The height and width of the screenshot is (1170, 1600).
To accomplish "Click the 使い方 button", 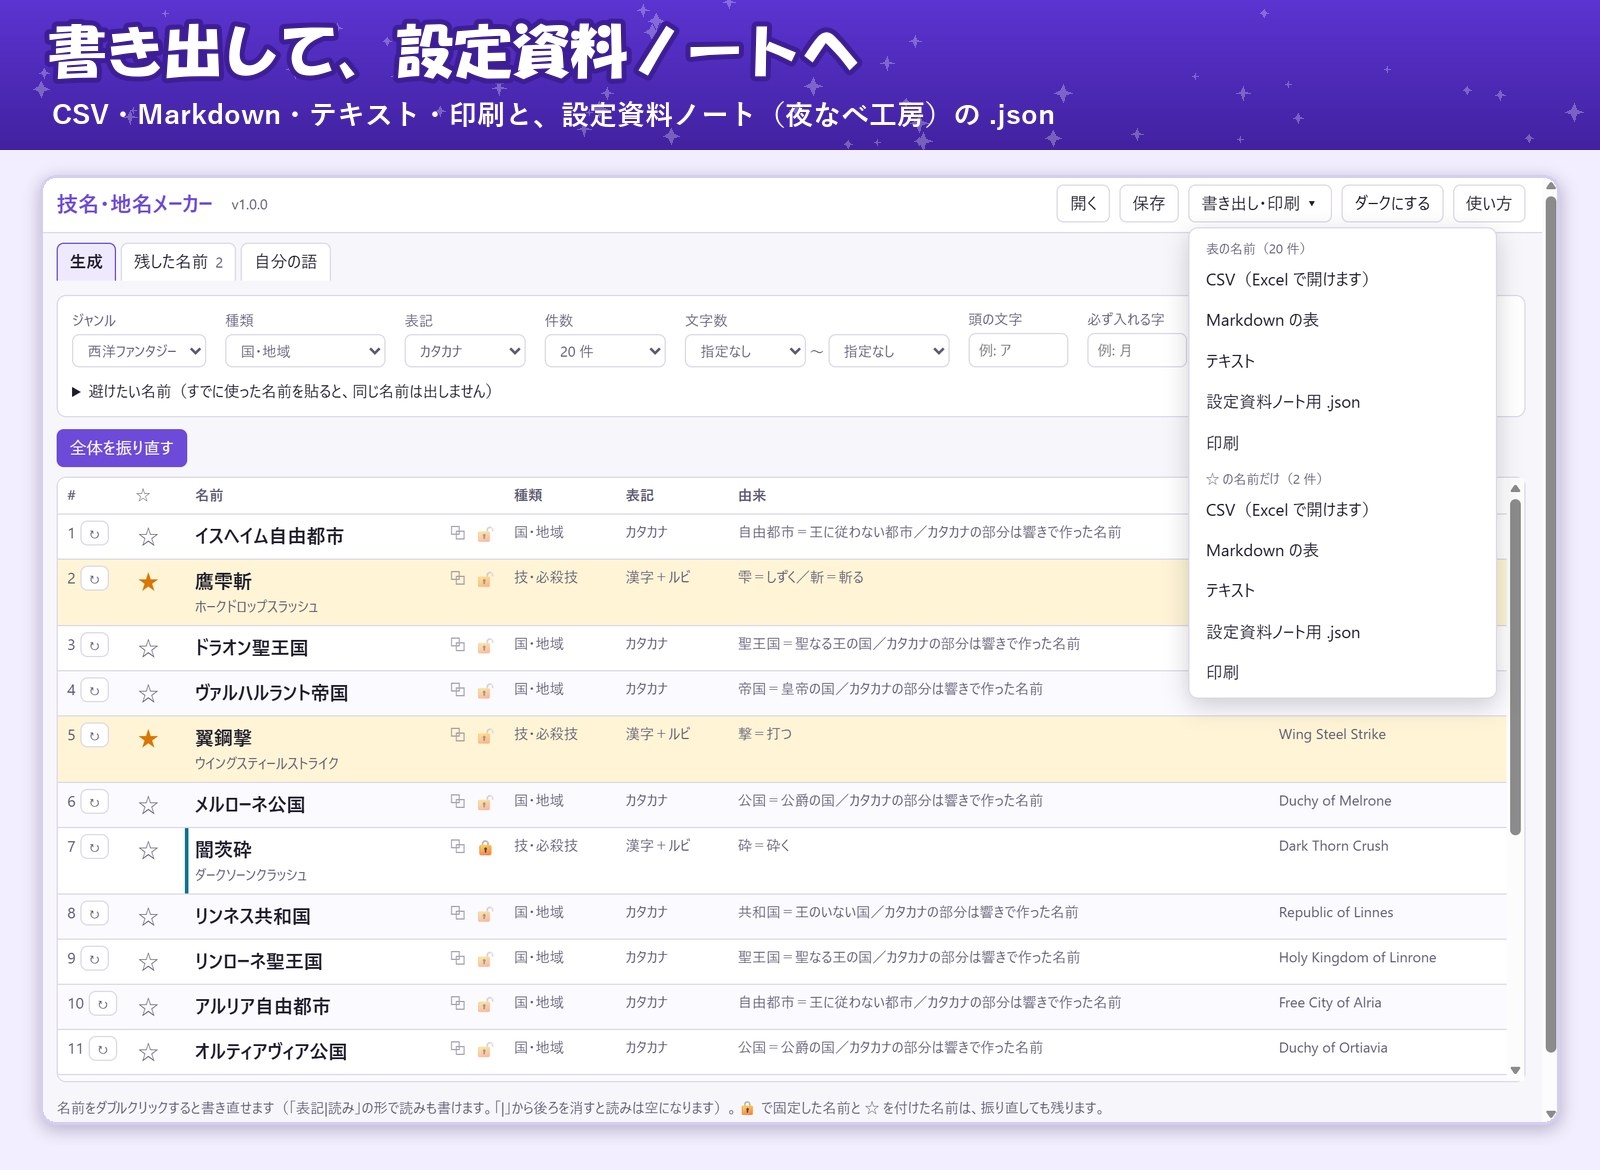I will (1488, 203).
